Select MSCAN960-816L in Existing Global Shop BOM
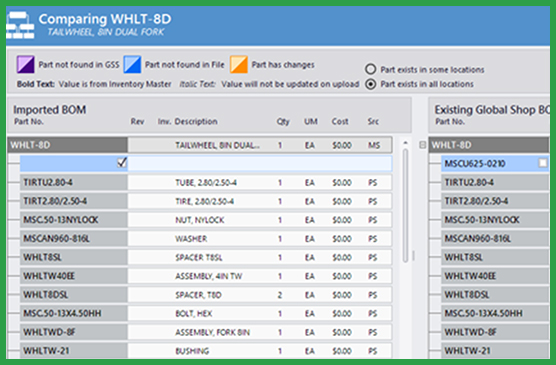The width and height of the screenshot is (556, 365). 495,238
